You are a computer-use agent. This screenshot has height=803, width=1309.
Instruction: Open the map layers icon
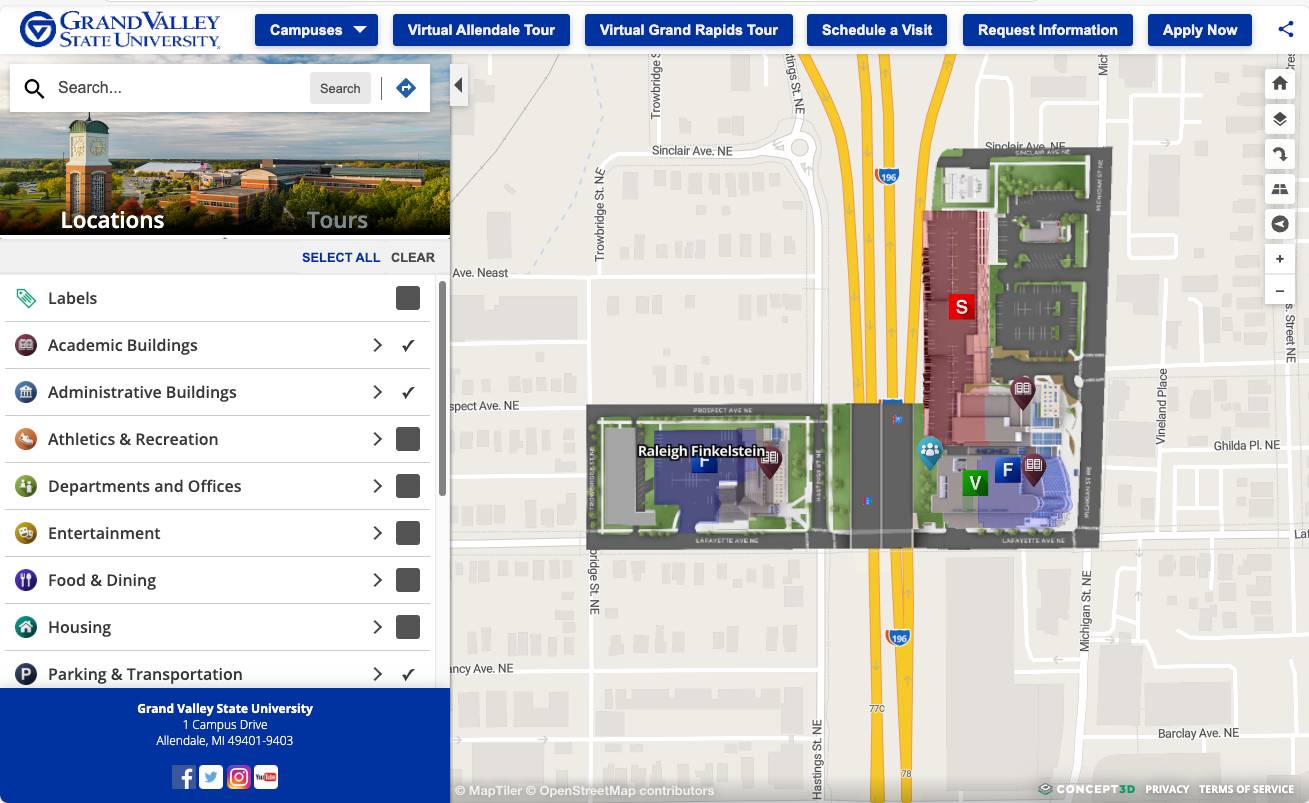[x=1280, y=120]
